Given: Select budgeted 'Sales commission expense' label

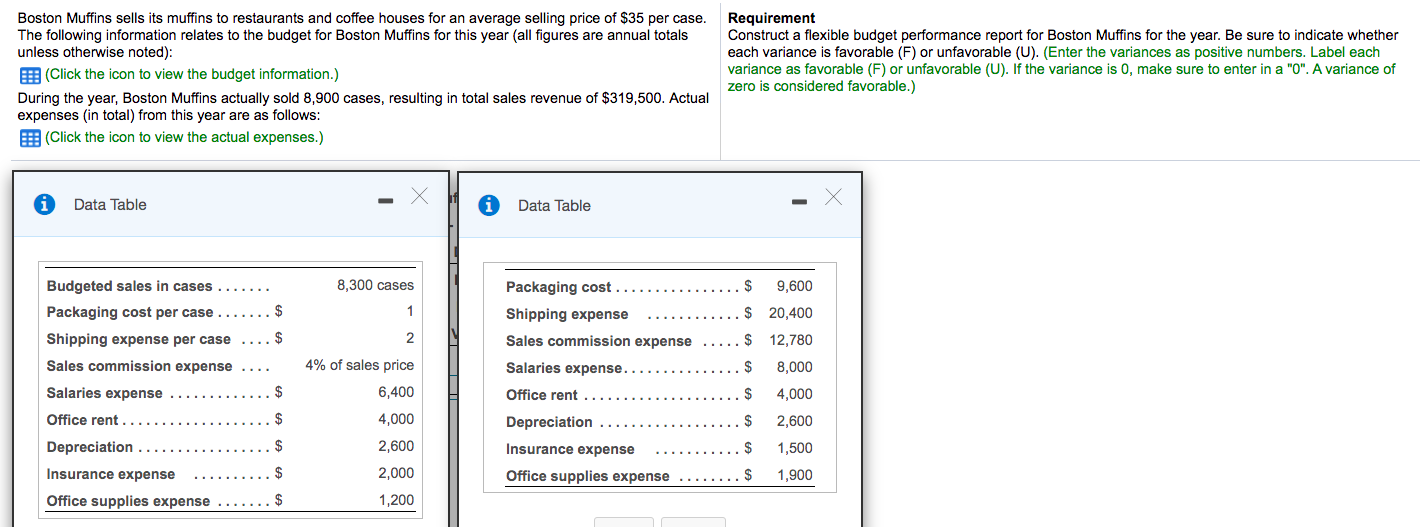Looking at the screenshot, I should pyautogui.click(x=139, y=366).
